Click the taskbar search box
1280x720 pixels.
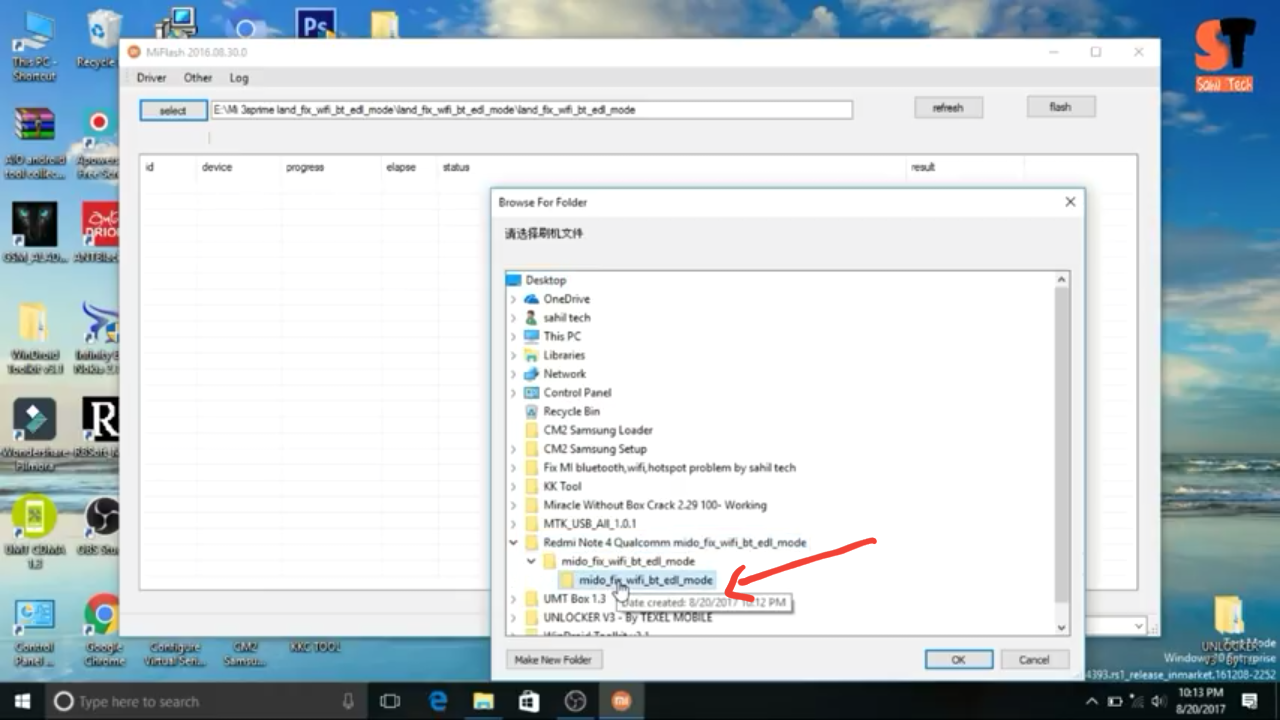coord(207,701)
